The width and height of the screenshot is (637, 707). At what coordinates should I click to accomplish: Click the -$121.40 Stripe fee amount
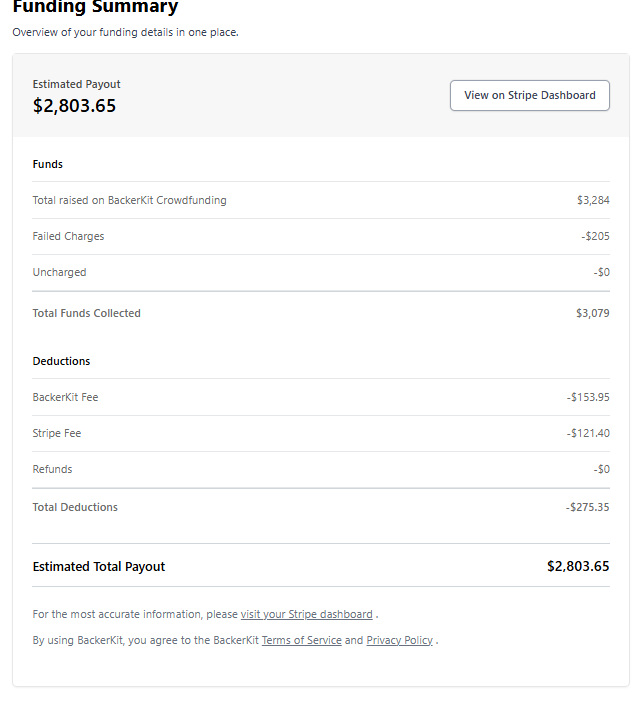tap(588, 433)
